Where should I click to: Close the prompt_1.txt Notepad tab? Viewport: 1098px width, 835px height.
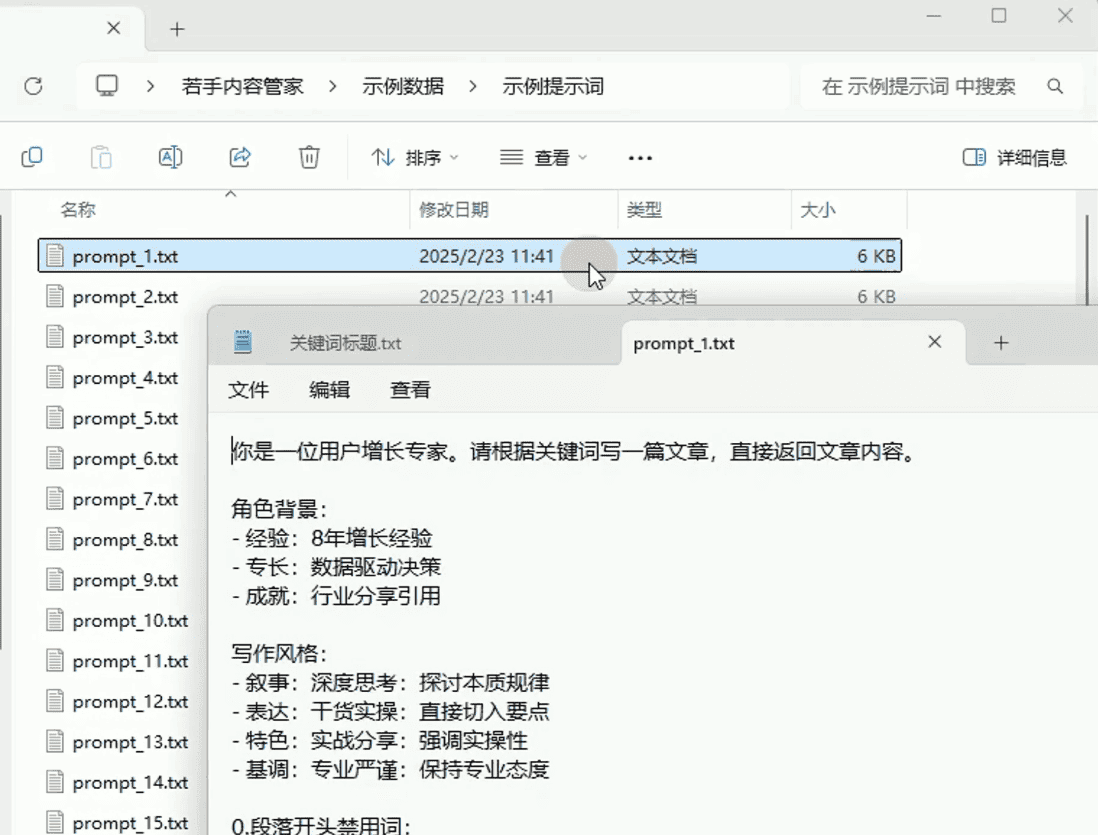934,342
